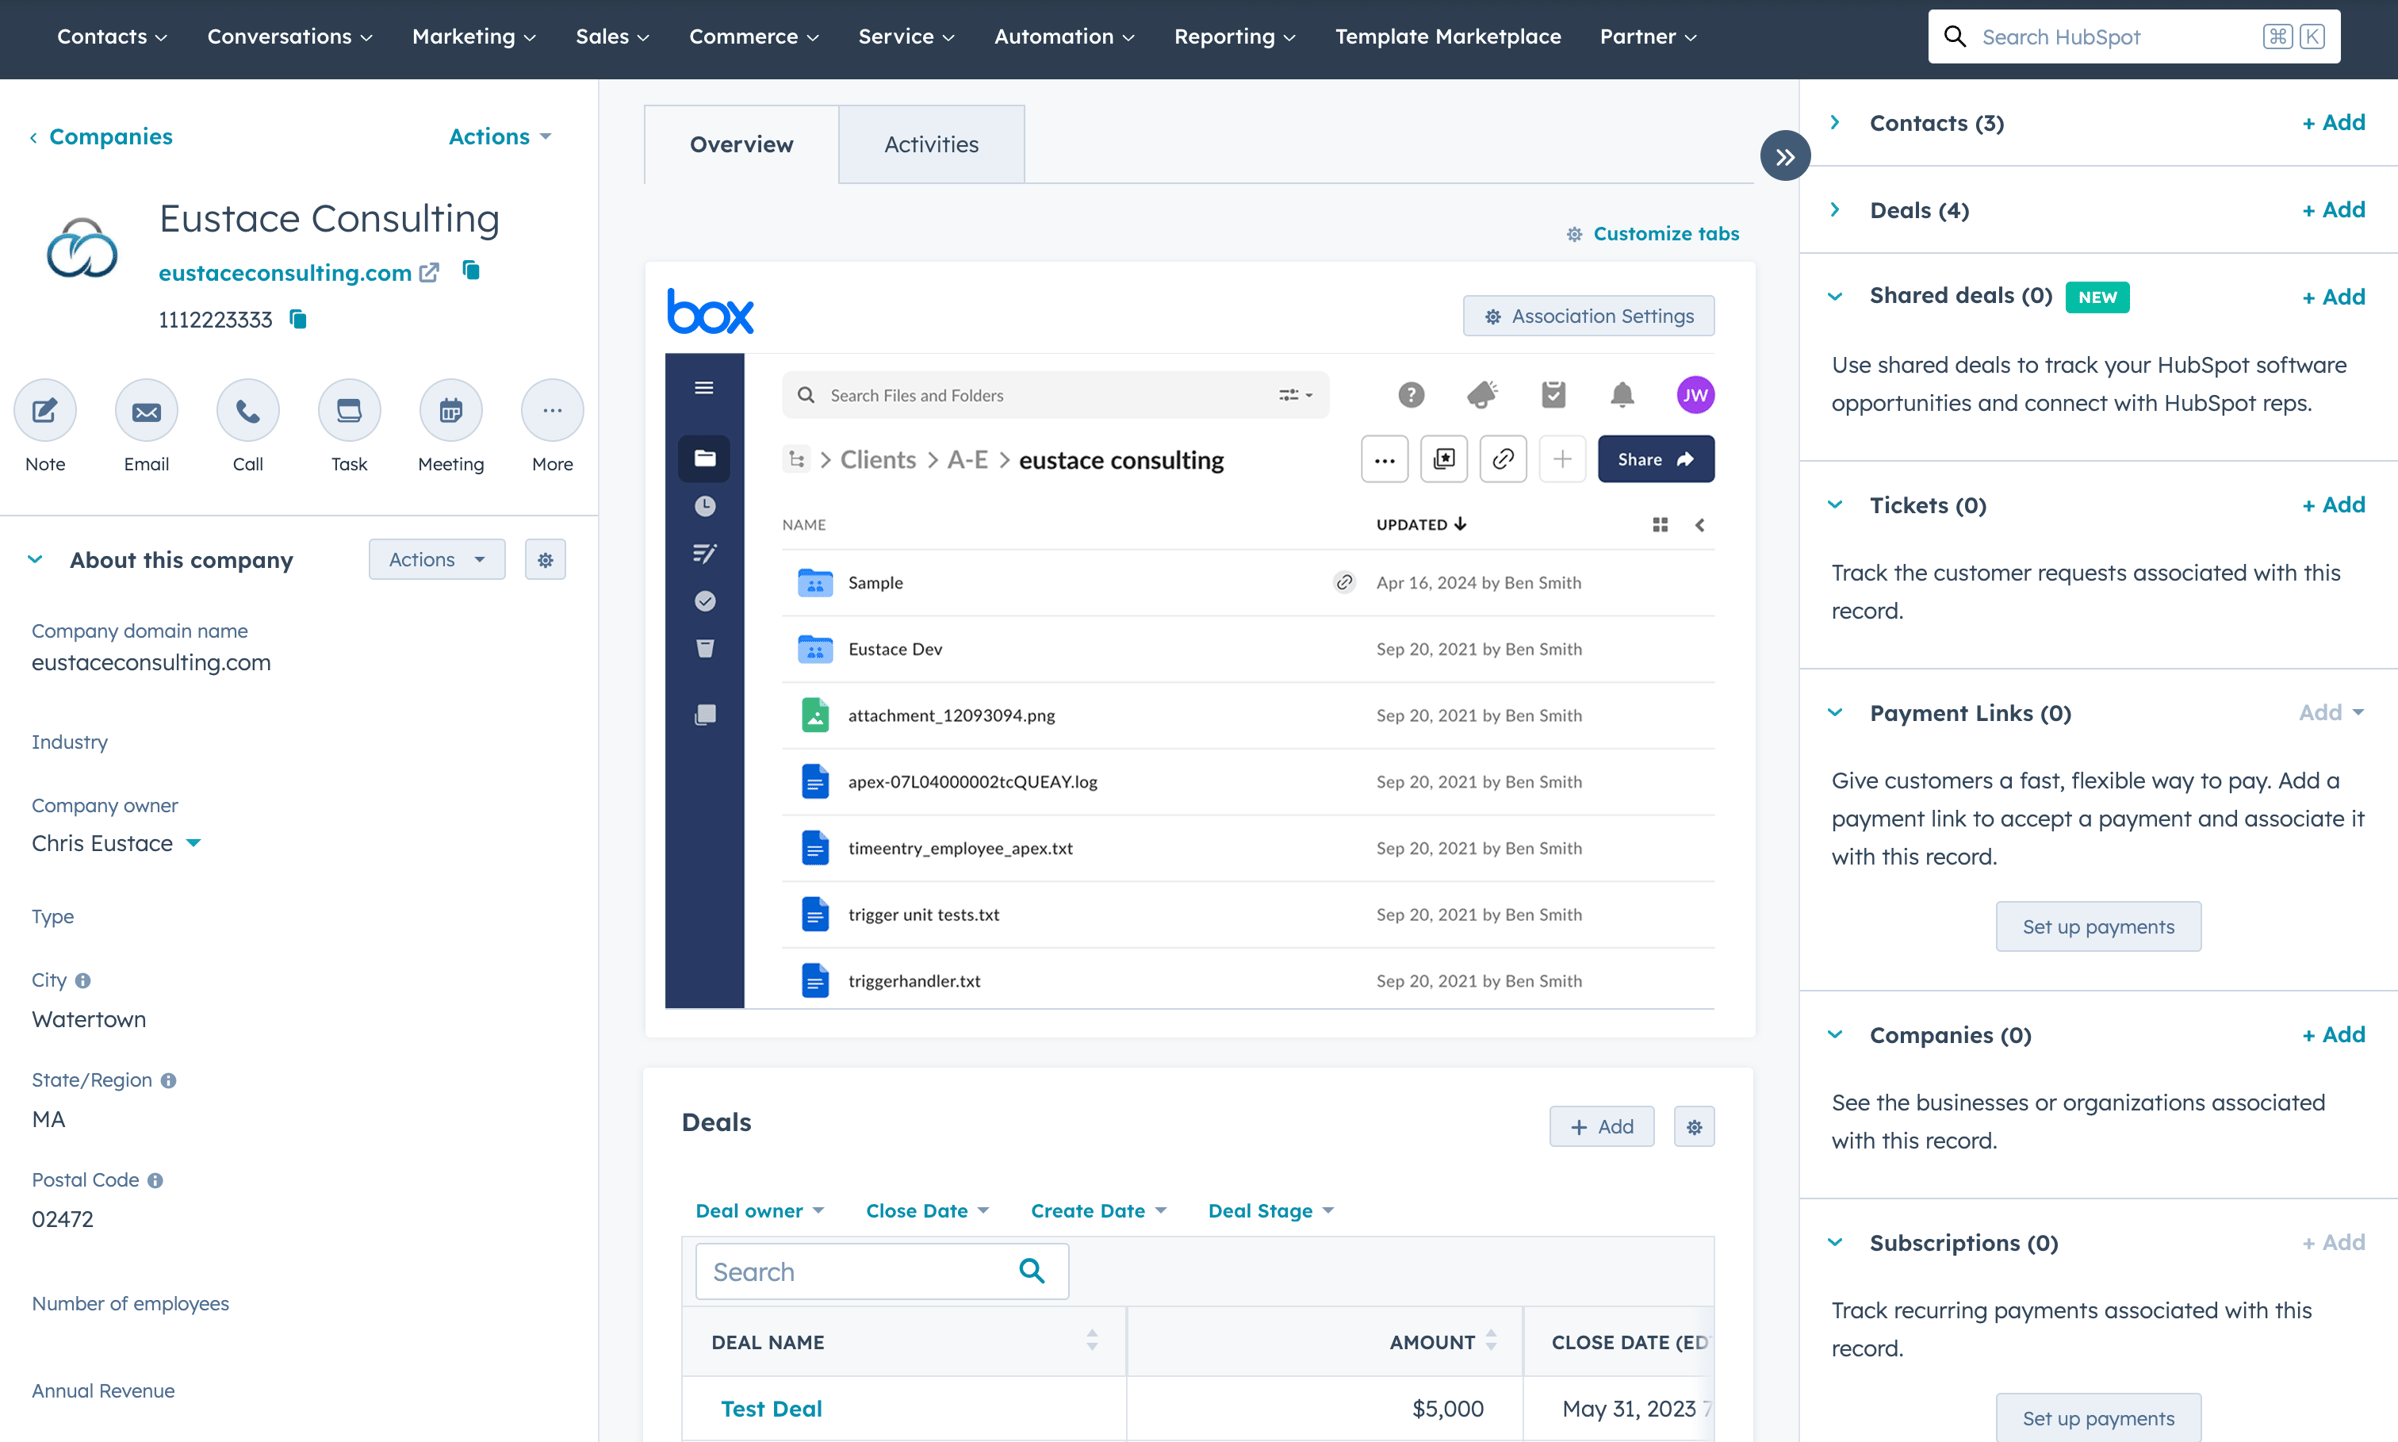Click the Search Files and Folders box
Screen dimensions: 2398x1442
point(1055,395)
